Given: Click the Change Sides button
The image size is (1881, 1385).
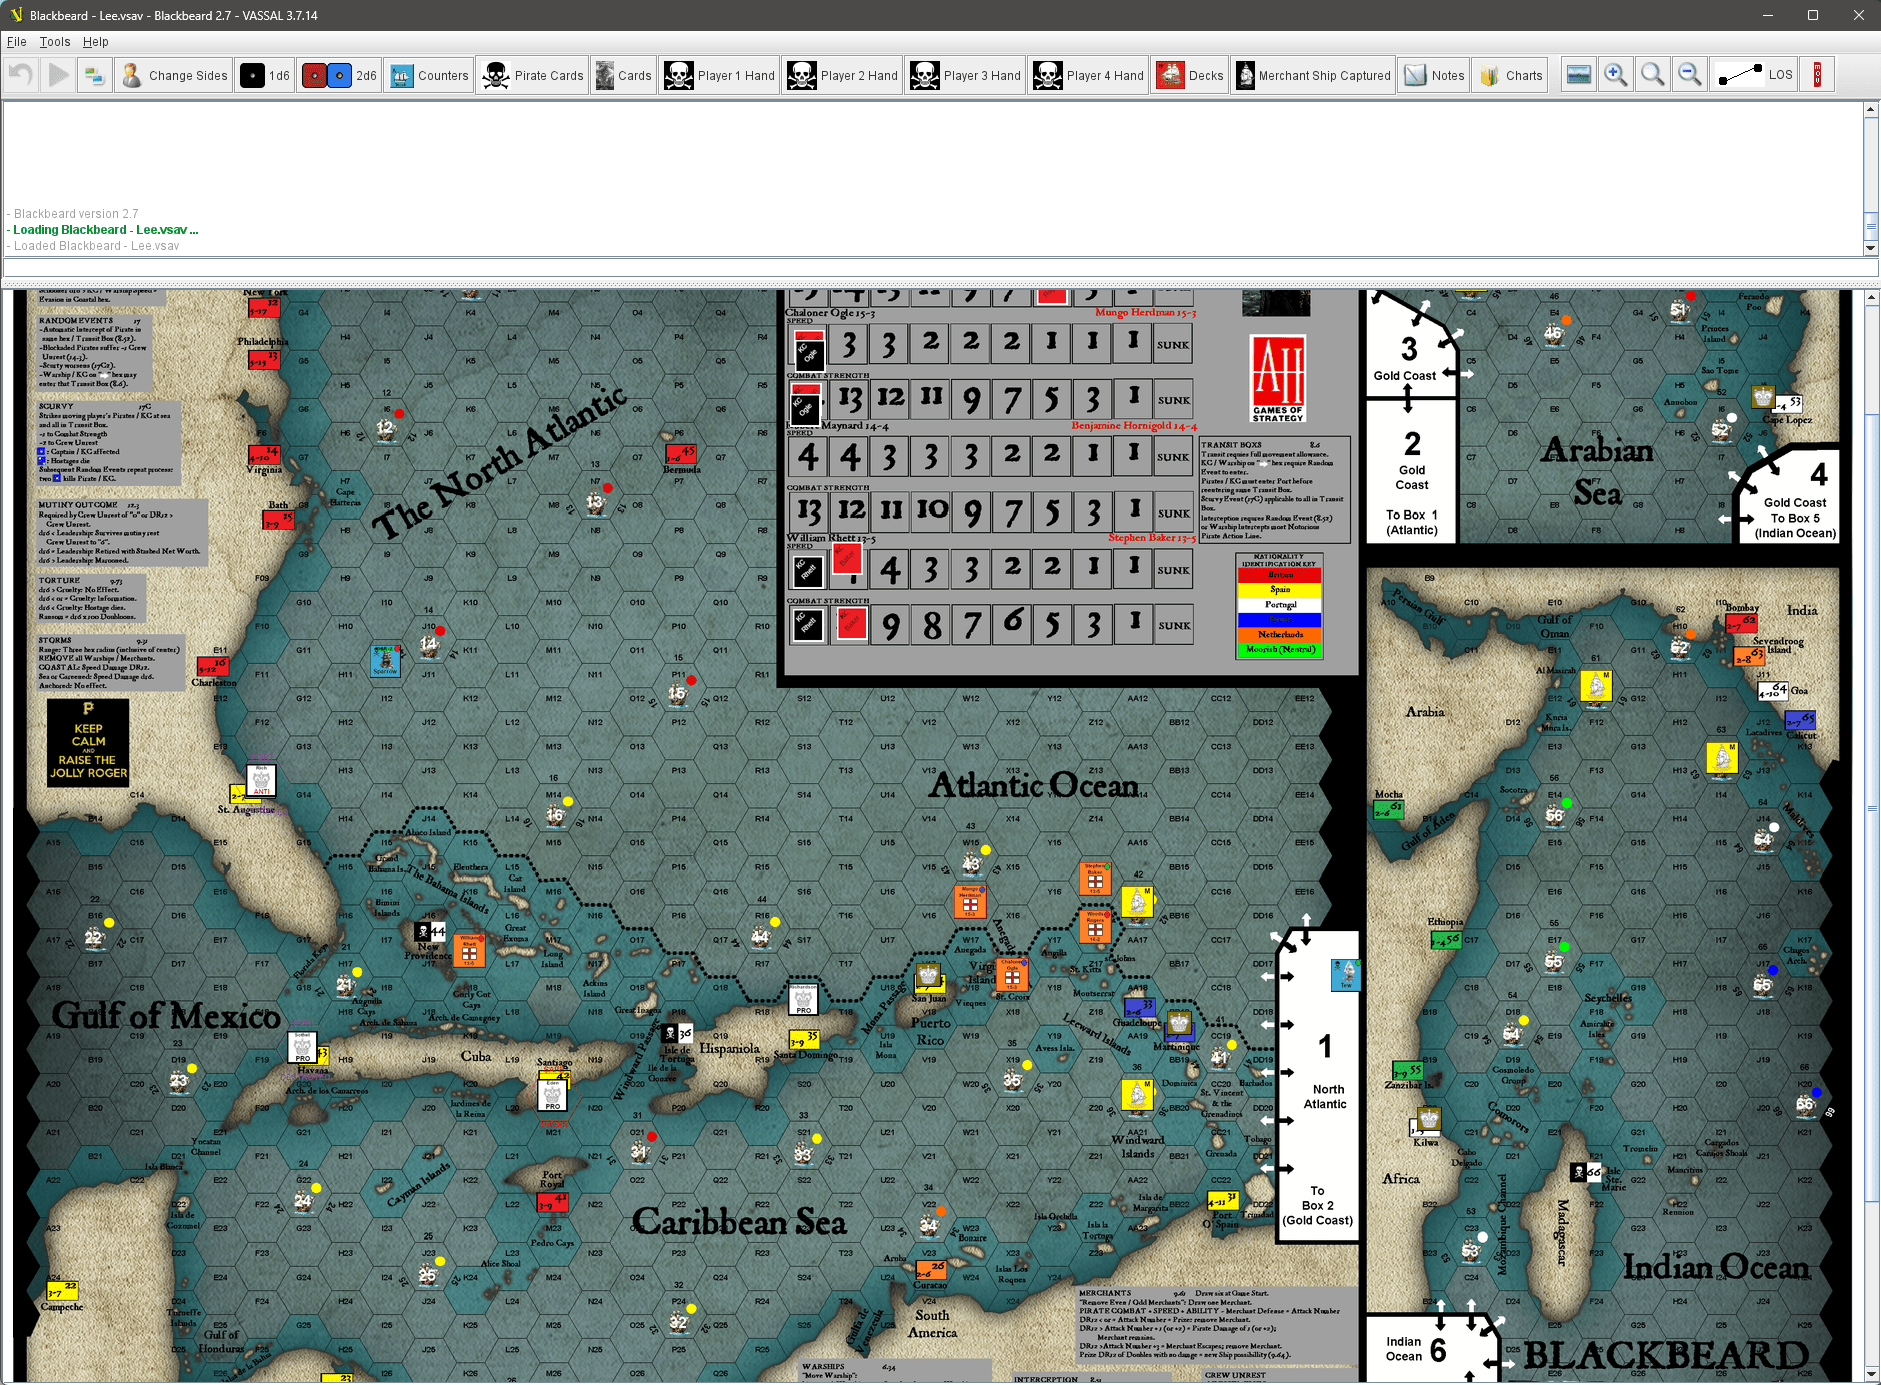Looking at the screenshot, I should (174, 75).
